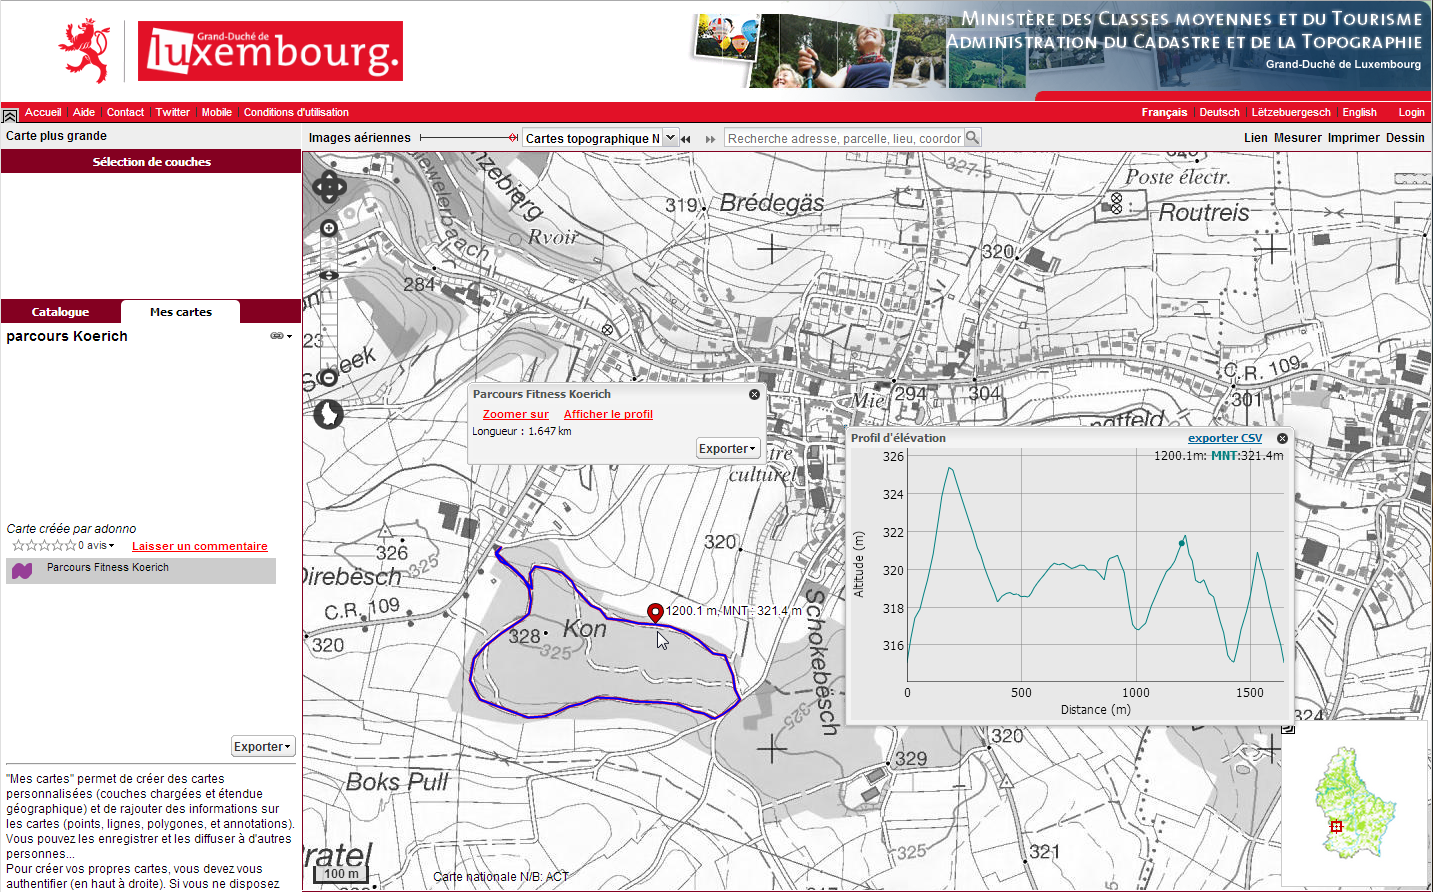The height and width of the screenshot is (892, 1433).
Task: Click the aerial images opacity slider handle
Action: pyautogui.click(x=513, y=138)
